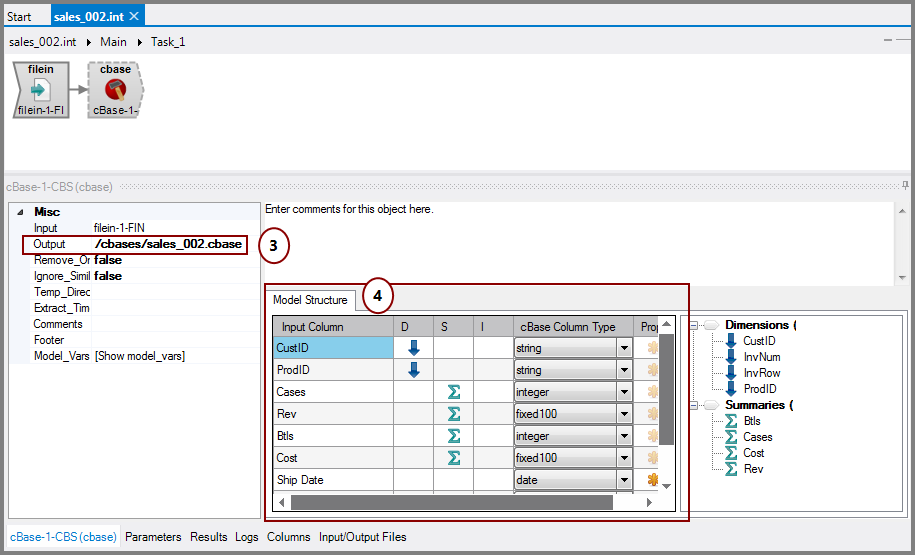Screen dimensions: 915x555
Task: Open the CustID column type dropdown
Action: (x=624, y=348)
